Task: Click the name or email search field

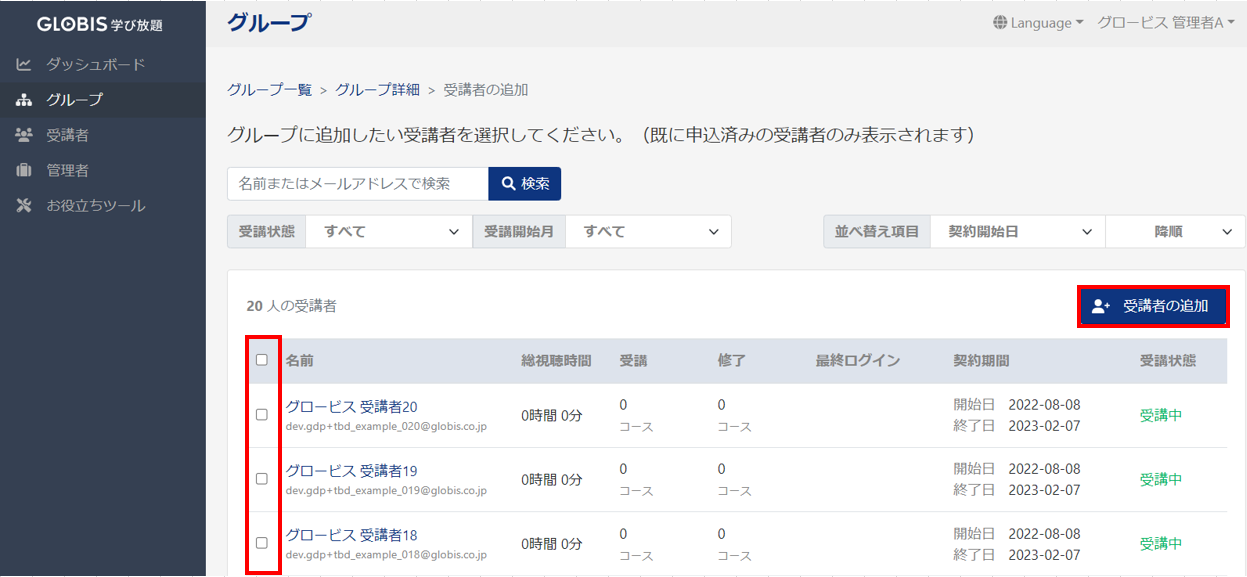Action: tap(357, 184)
